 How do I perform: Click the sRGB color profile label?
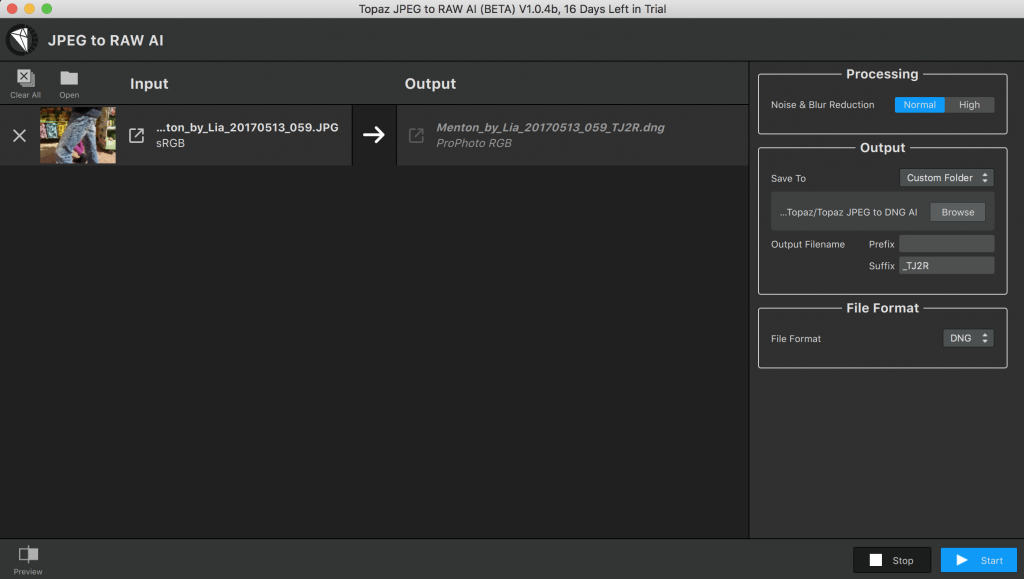click(x=170, y=143)
